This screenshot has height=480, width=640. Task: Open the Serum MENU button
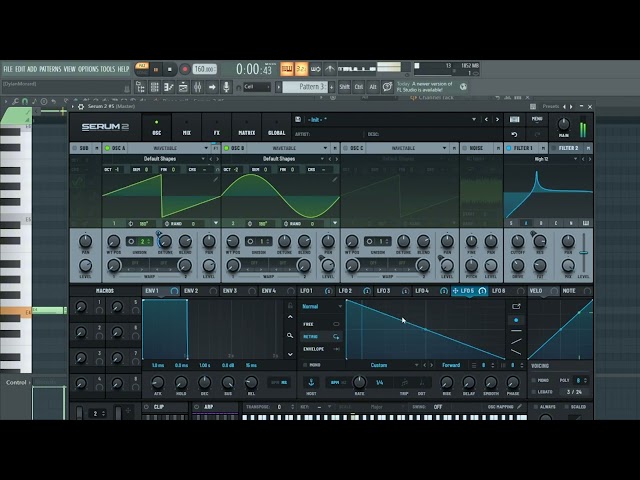(x=537, y=119)
